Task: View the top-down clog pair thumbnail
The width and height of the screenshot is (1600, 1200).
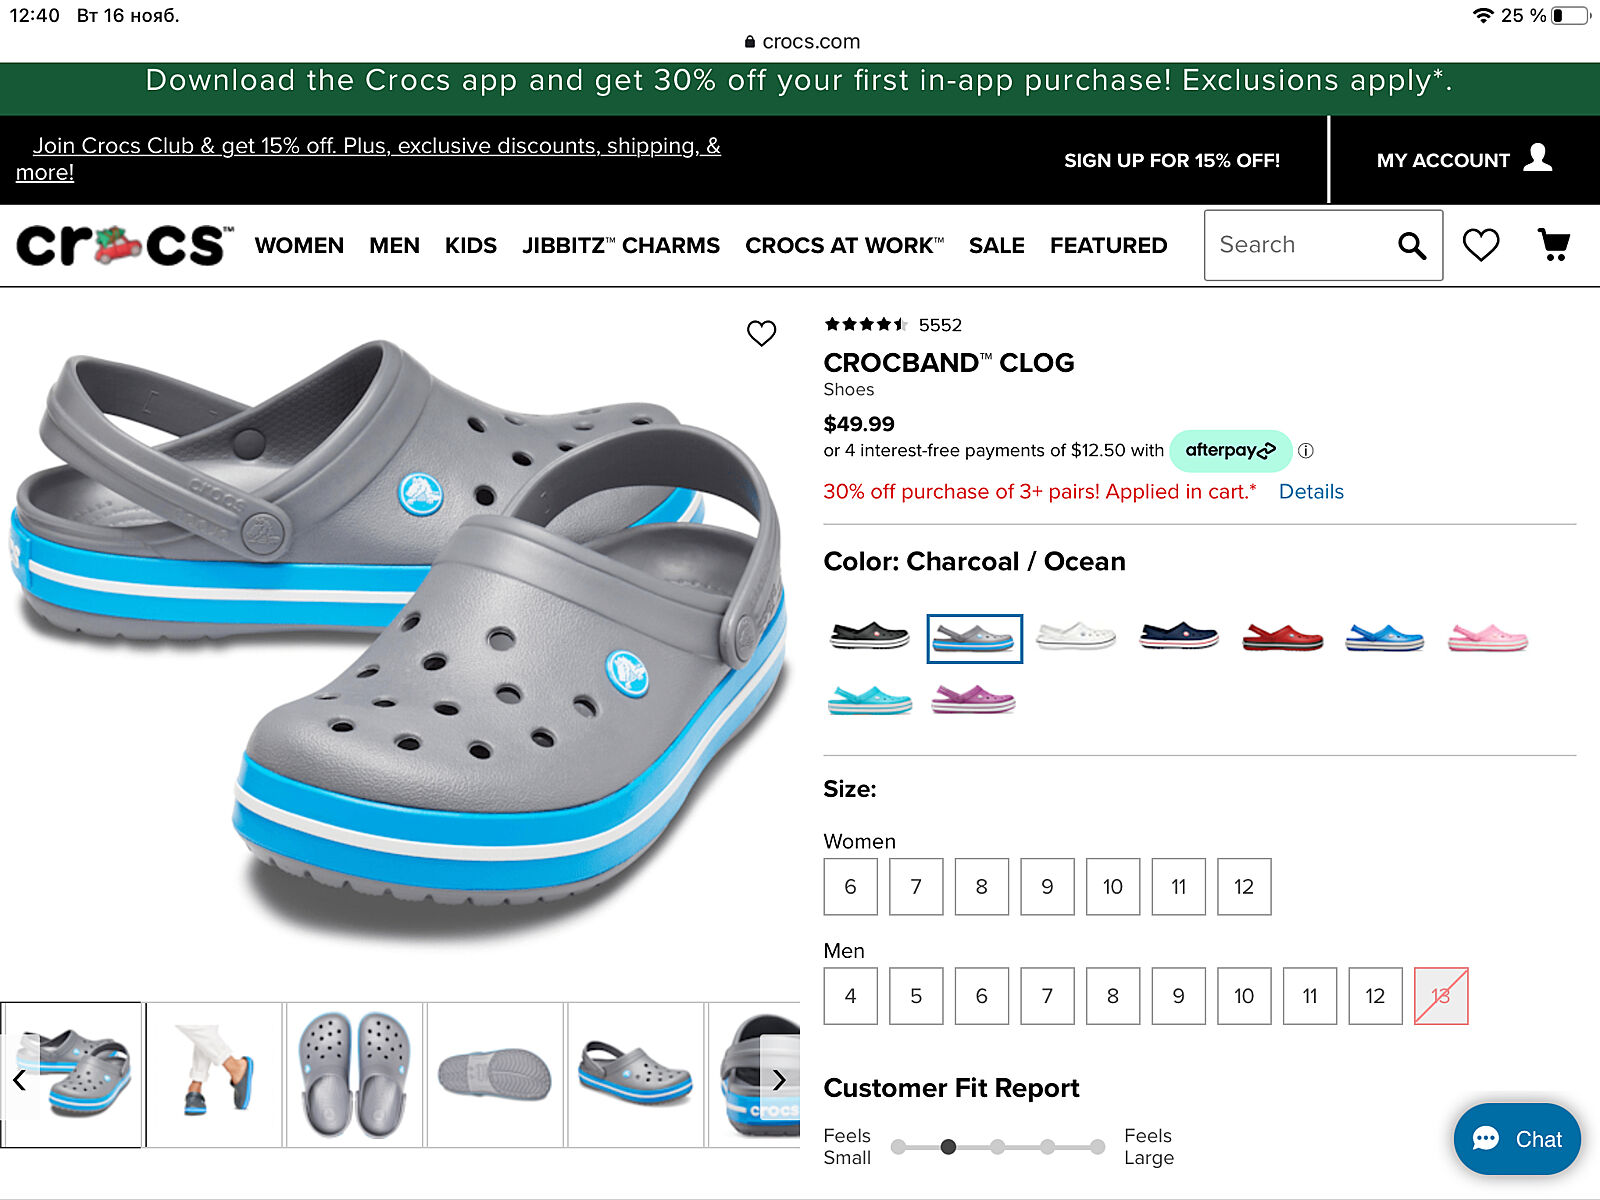Action: coord(354,1075)
